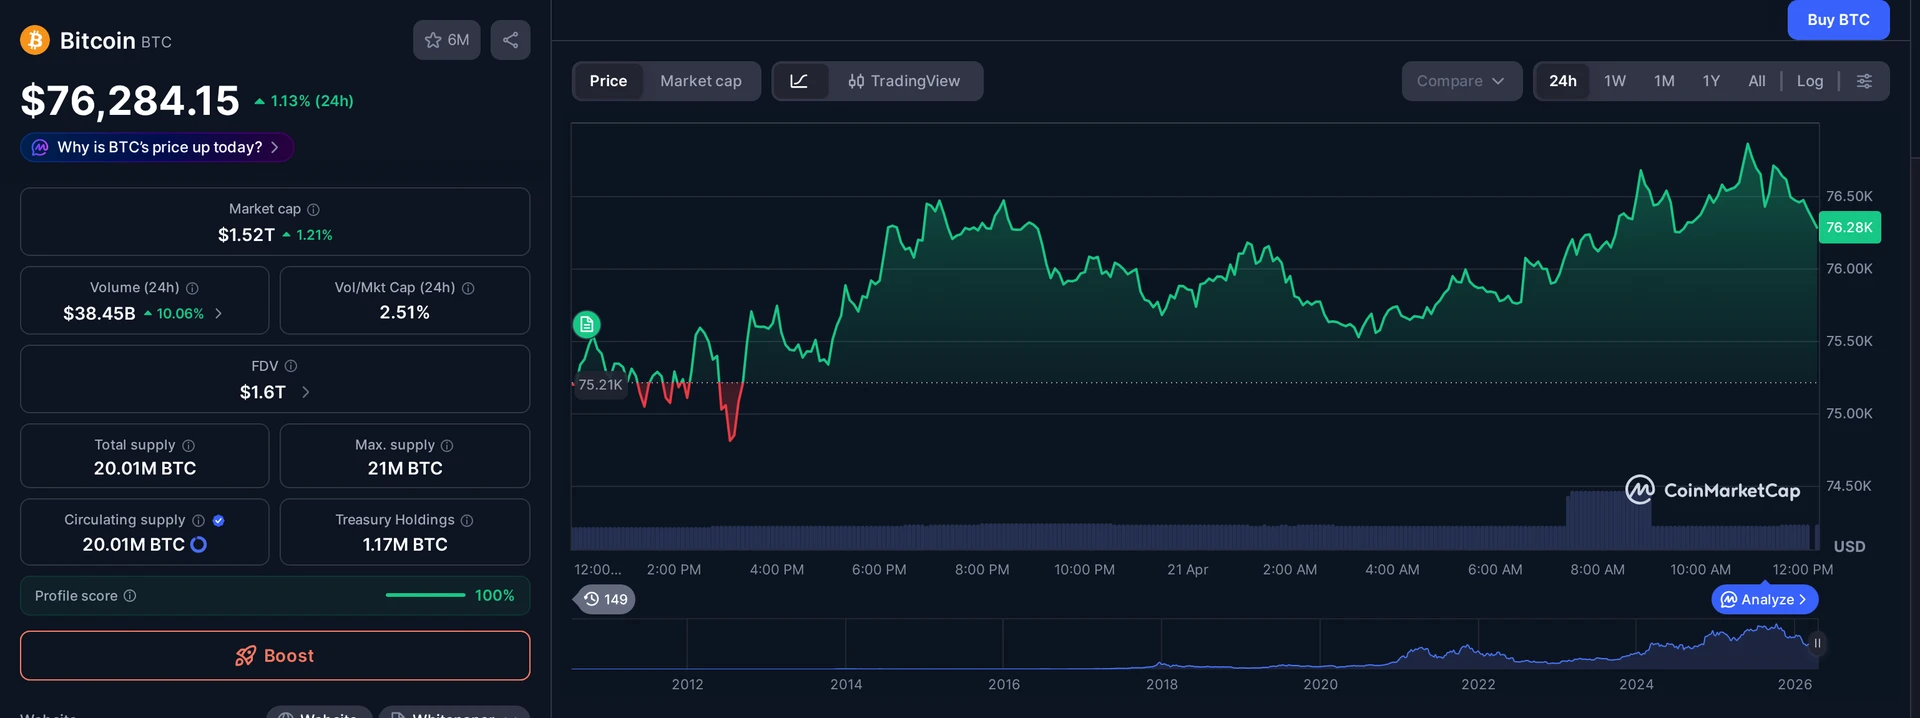Click the 1.13% (24h) change text

(304, 101)
